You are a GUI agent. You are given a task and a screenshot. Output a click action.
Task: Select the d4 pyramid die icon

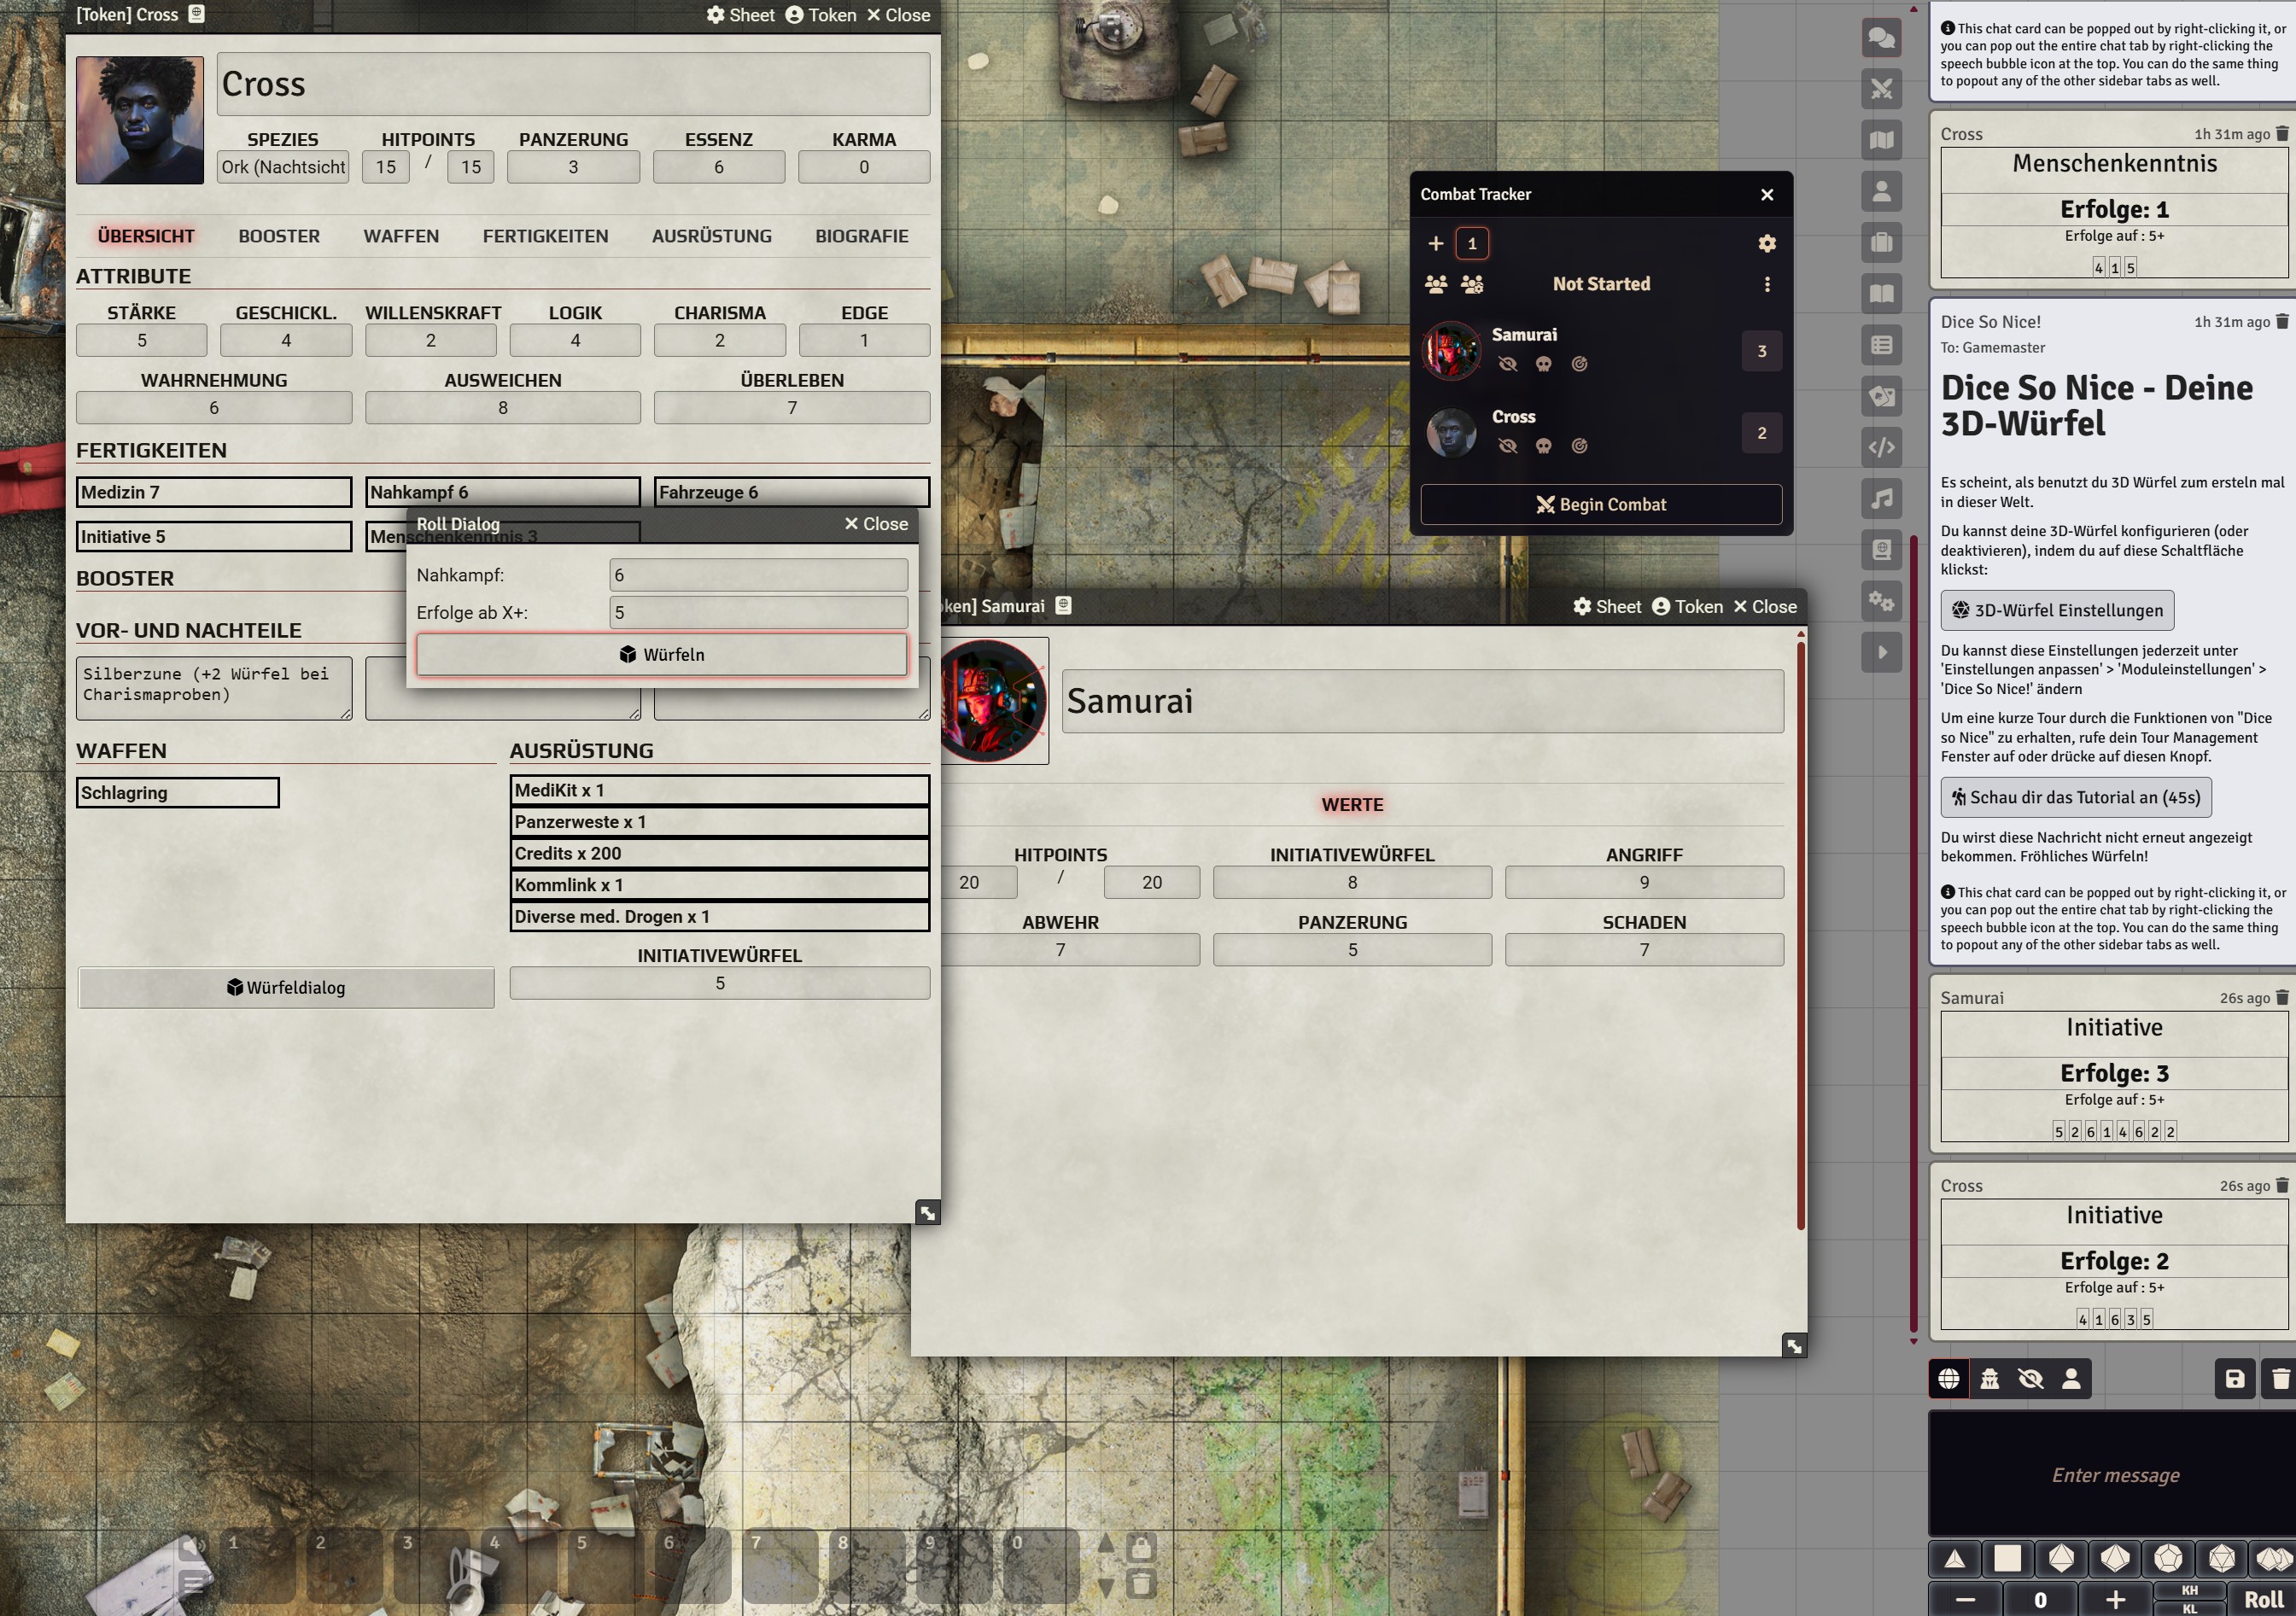(1954, 1558)
